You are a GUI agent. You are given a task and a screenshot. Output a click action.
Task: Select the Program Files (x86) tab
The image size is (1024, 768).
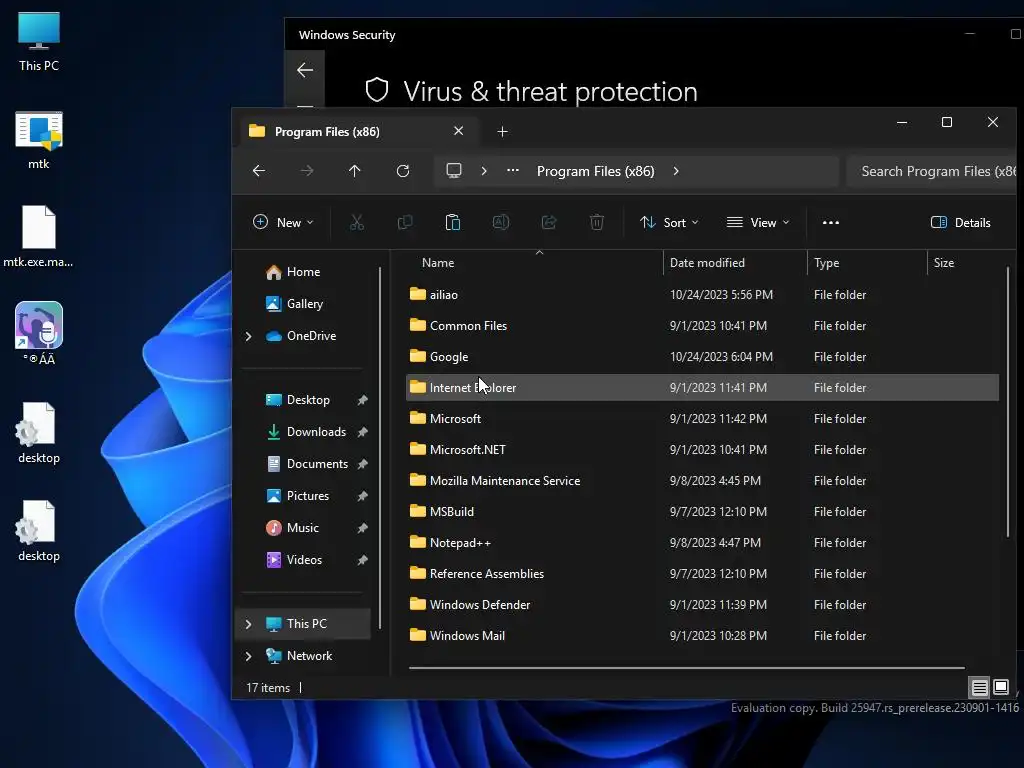coord(358,132)
